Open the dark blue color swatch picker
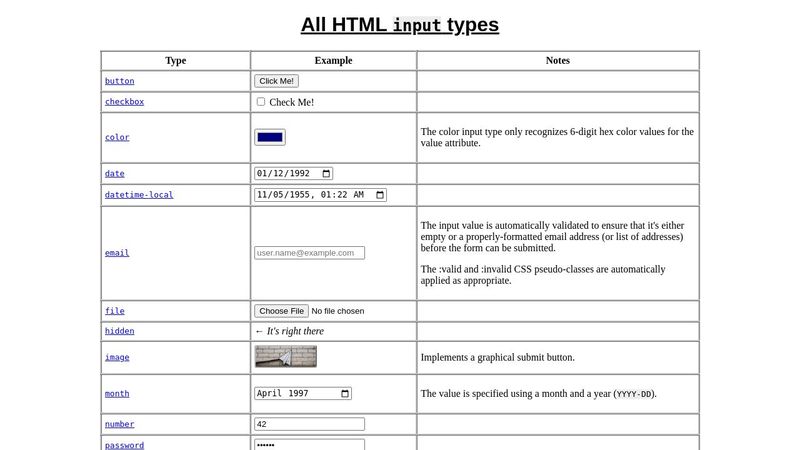This screenshot has height=450, width=800. tap(270, 137)
